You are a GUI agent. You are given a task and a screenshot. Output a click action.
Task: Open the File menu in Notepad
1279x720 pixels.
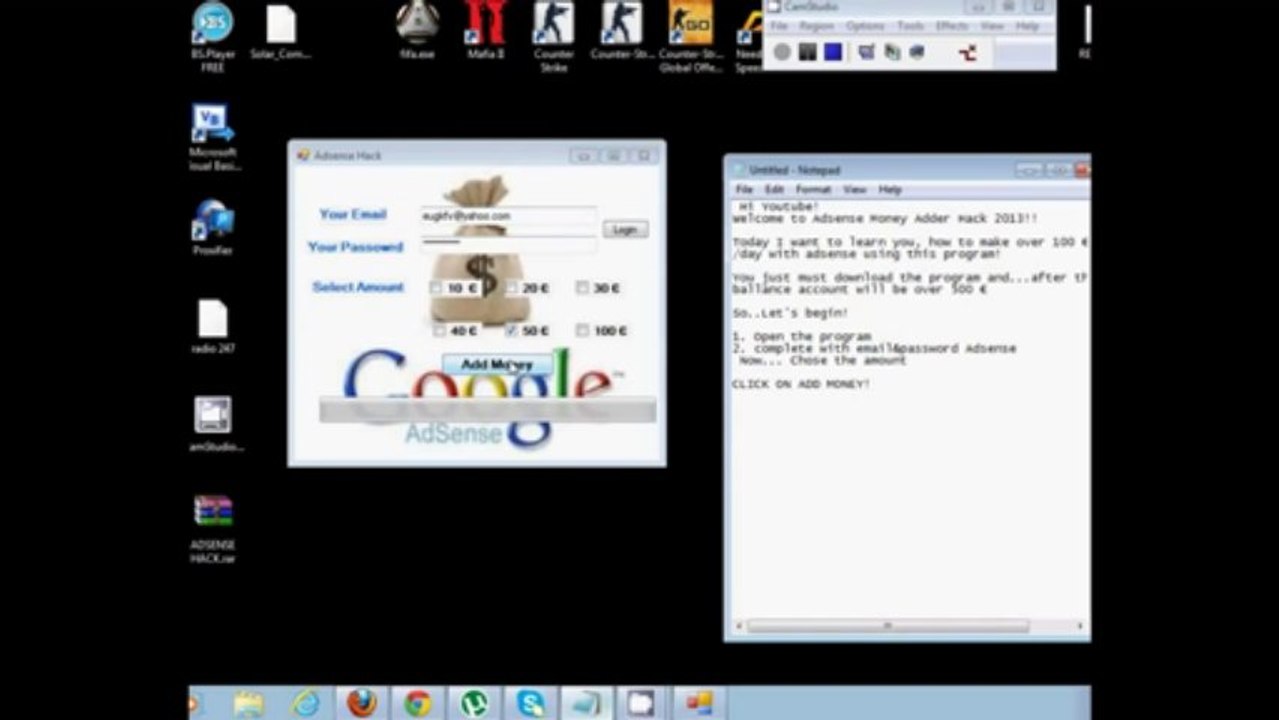tap(744, 190)
